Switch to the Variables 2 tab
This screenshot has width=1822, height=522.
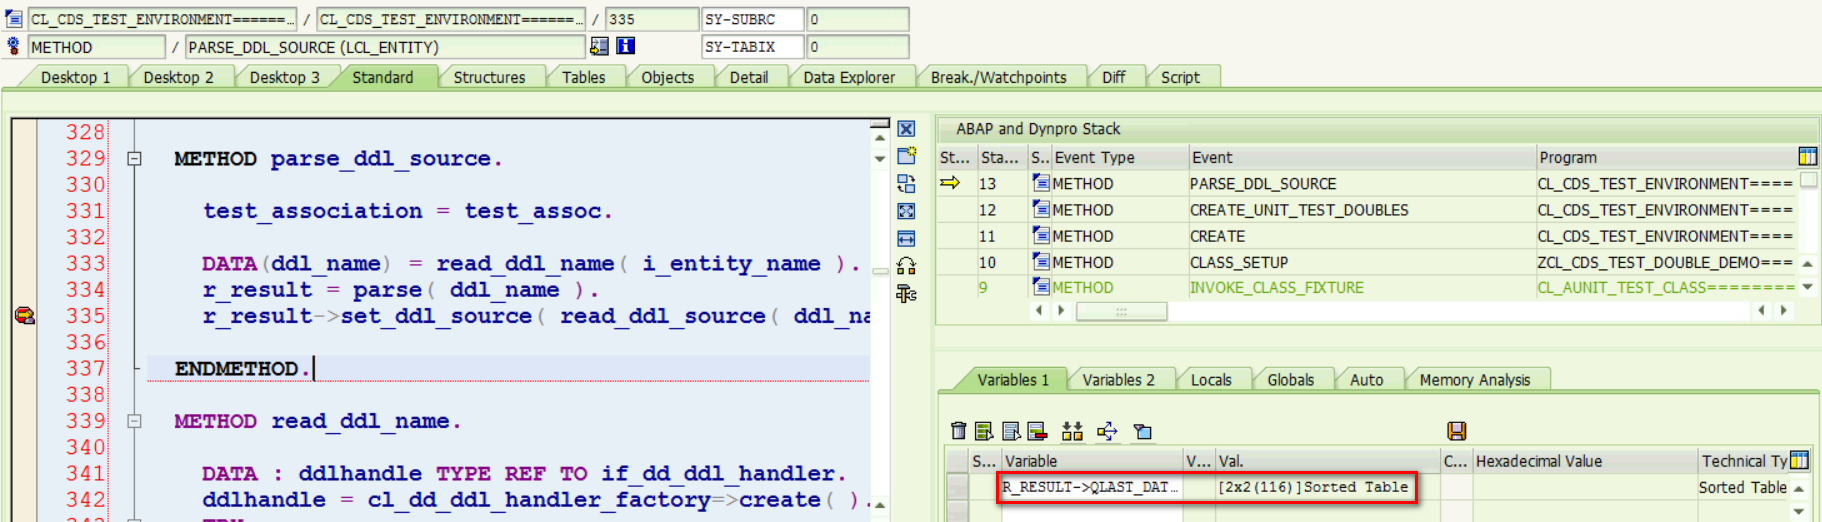pos(1119,380)
